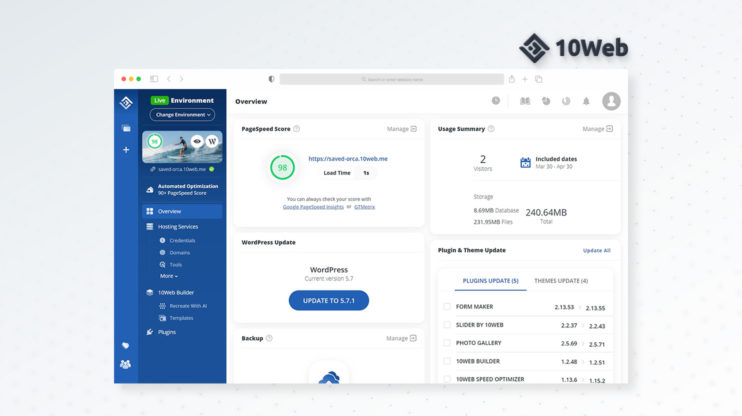Open Plugins in the sidebar
The width and height of the screenshot is (742, 416).
tap(167, 332)
